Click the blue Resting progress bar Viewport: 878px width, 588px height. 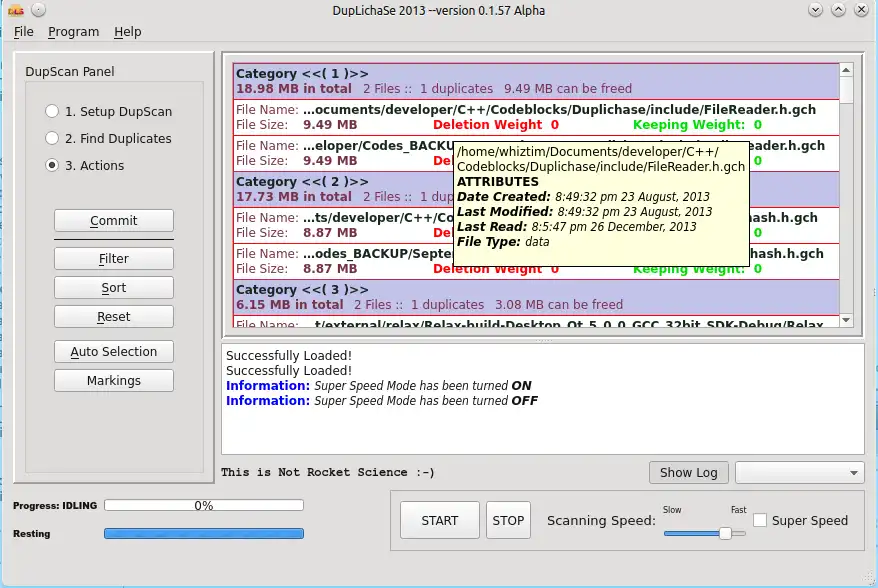[x=204, y=534]
